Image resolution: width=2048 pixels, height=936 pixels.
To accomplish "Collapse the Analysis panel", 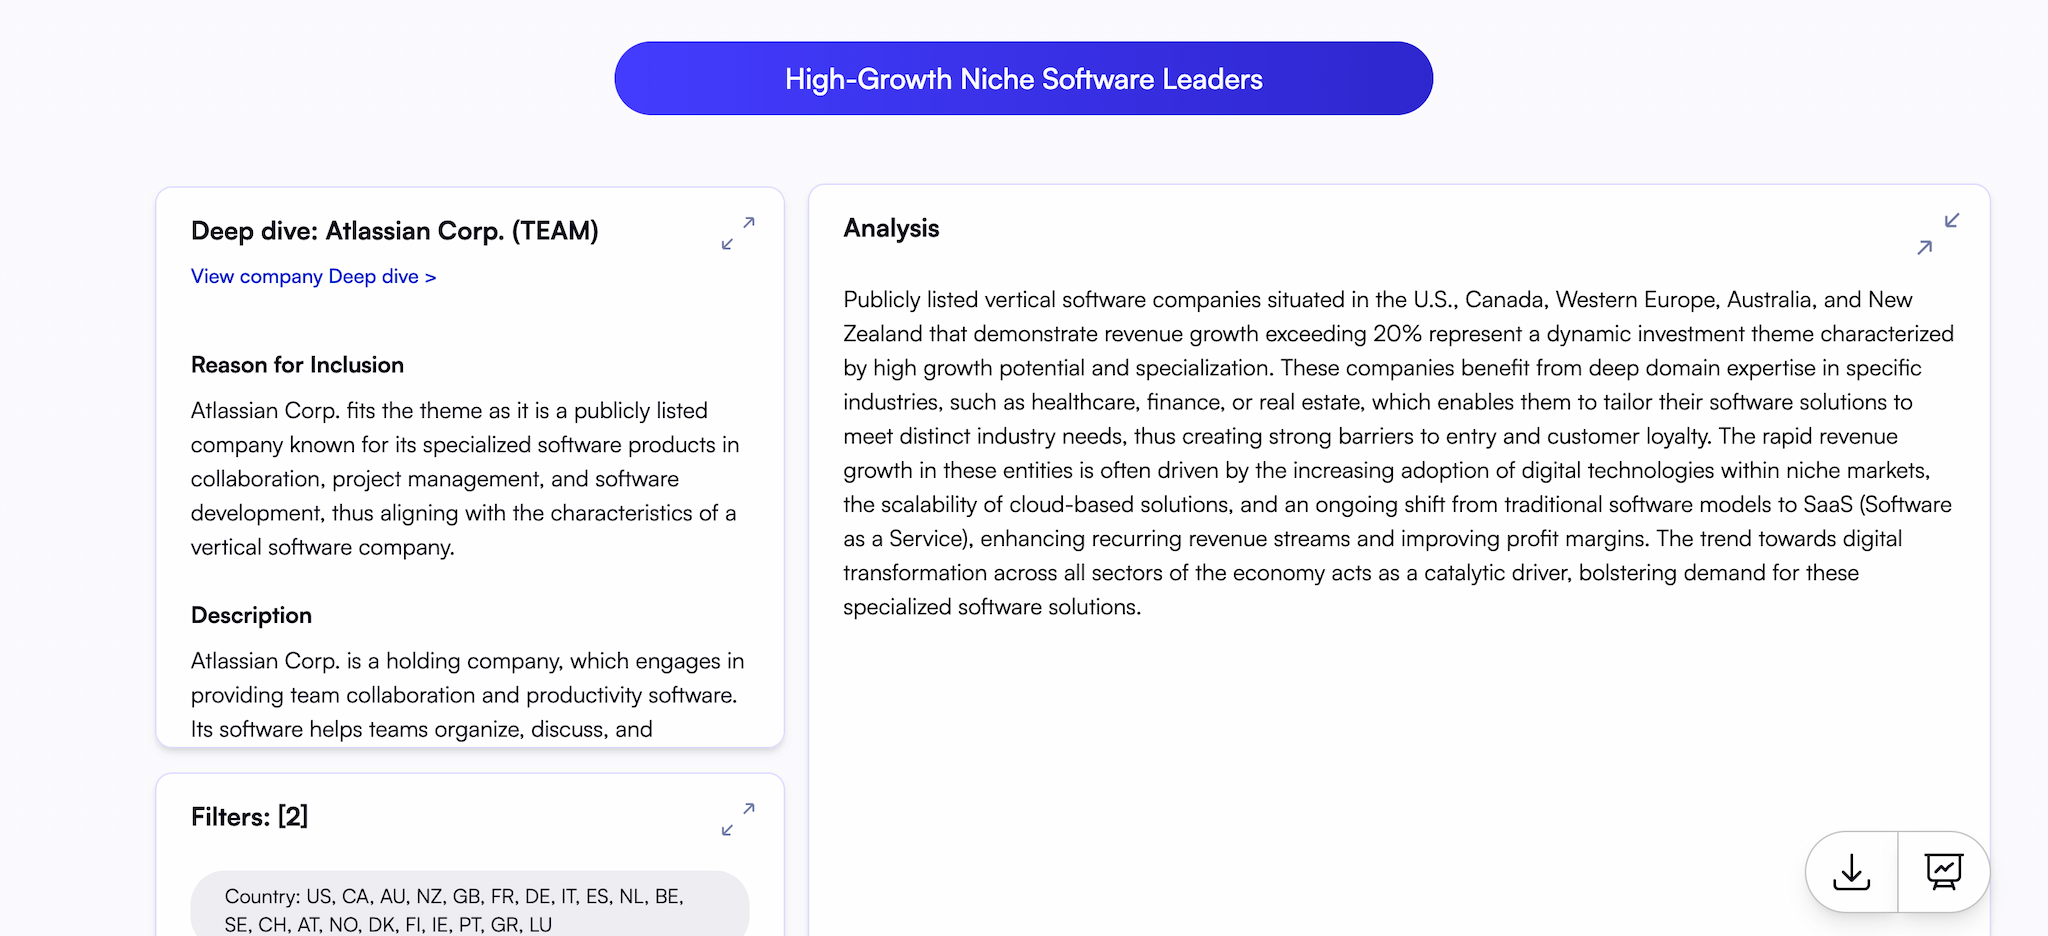I will click(x=1937, y=234).
